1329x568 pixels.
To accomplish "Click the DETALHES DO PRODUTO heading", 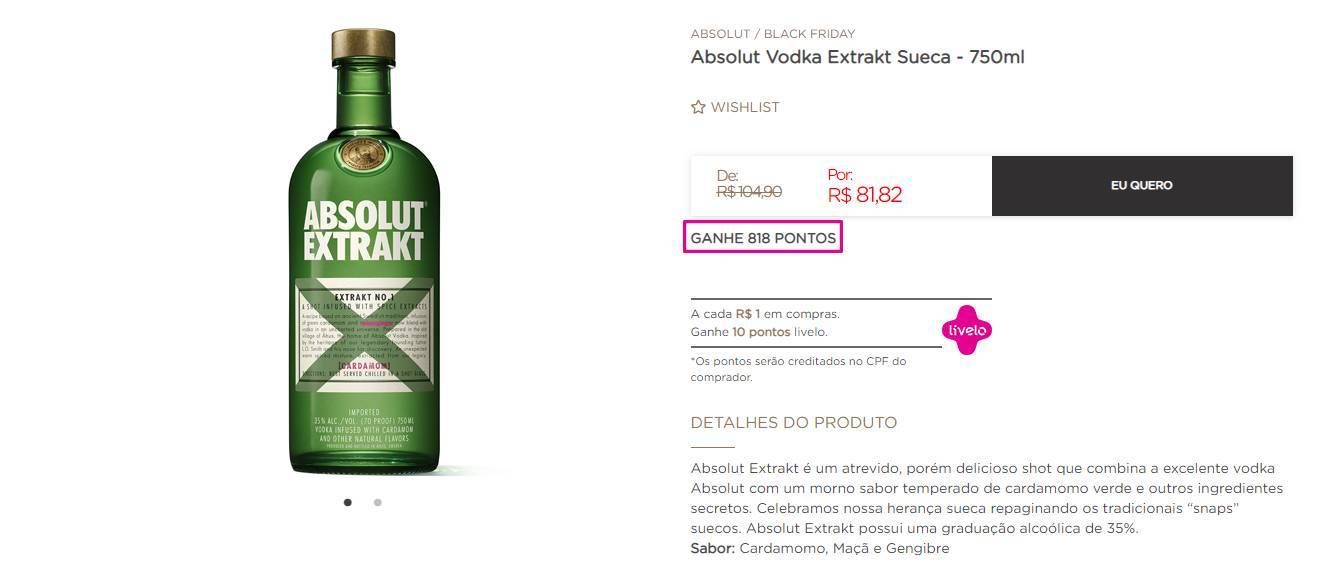I will point(794,423).
